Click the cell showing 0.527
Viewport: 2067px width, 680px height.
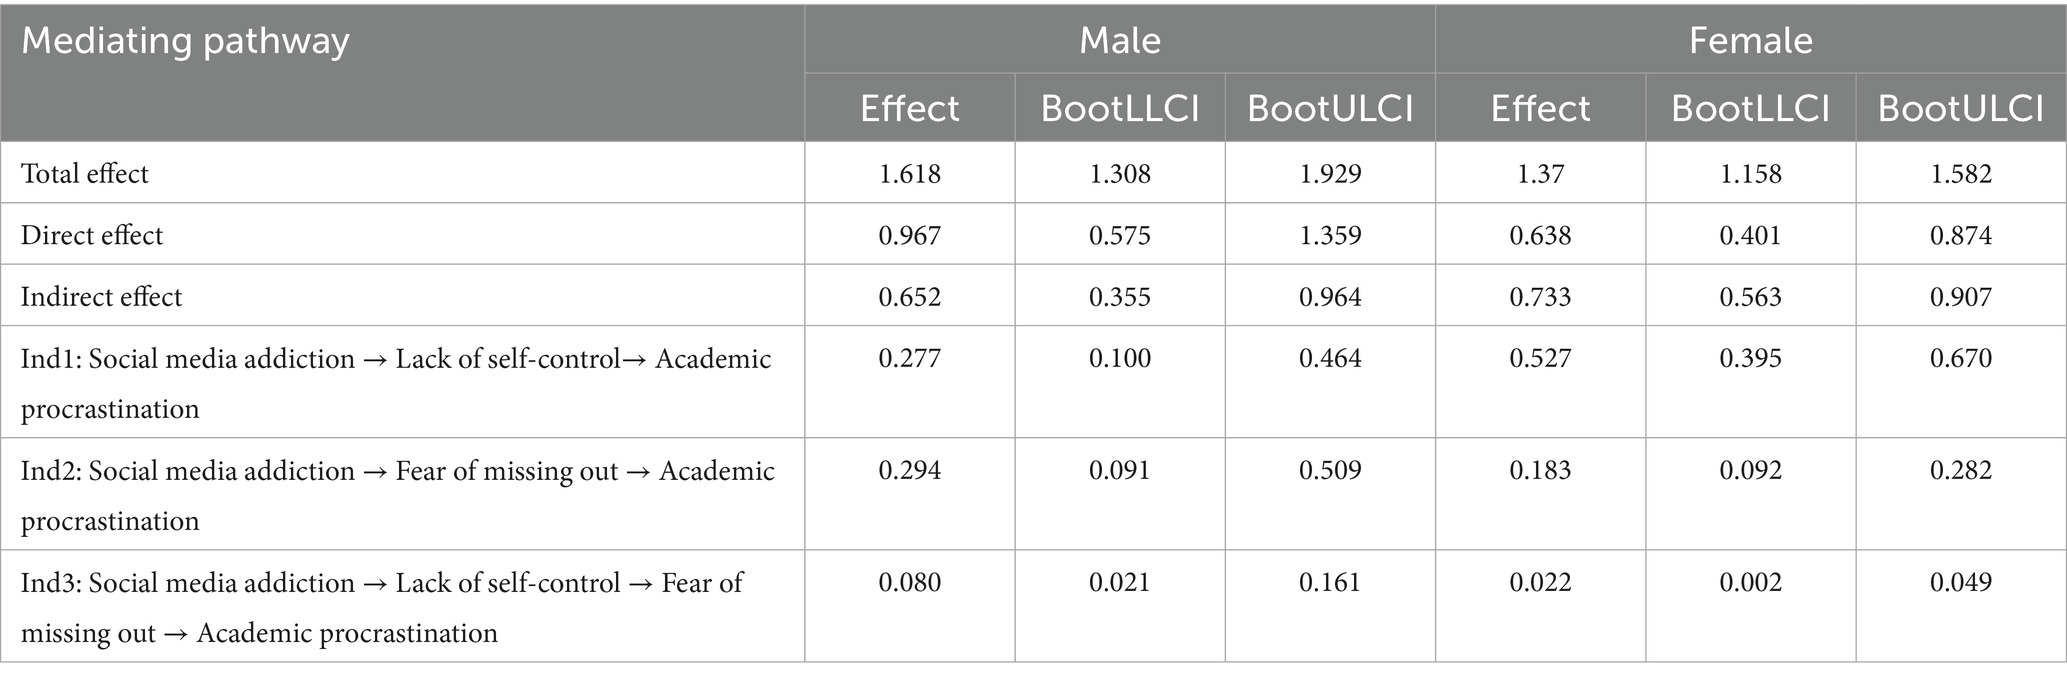(x=1540, y=359)
